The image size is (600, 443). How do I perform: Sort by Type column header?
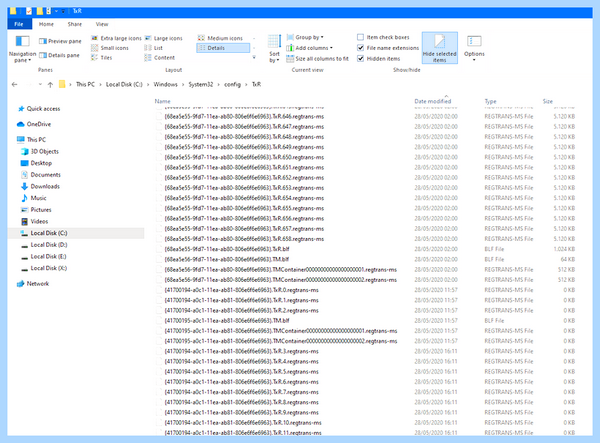[491, 101]
